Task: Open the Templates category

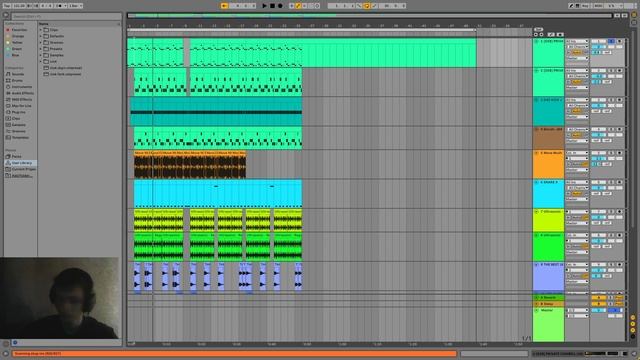Action: point(20,138)
